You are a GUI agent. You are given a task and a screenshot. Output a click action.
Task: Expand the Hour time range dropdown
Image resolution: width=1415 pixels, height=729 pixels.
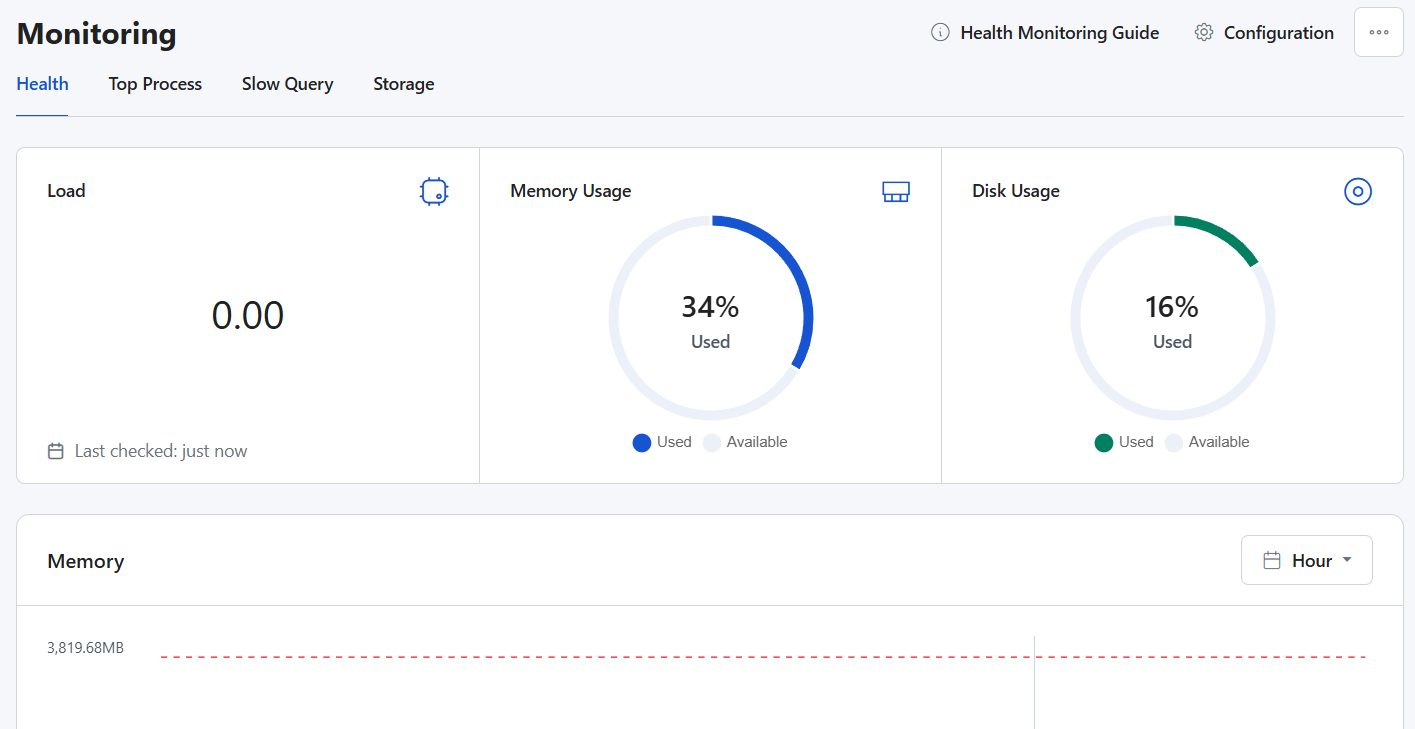click(x=1307, y=560)
